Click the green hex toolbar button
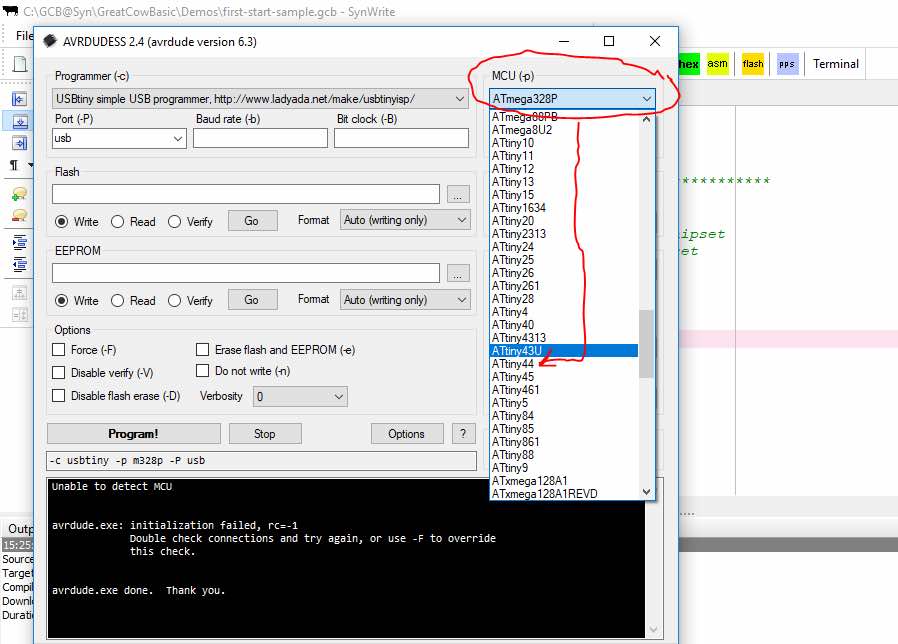The width and height of the screenshot is (898, 644). click(689, 64)
